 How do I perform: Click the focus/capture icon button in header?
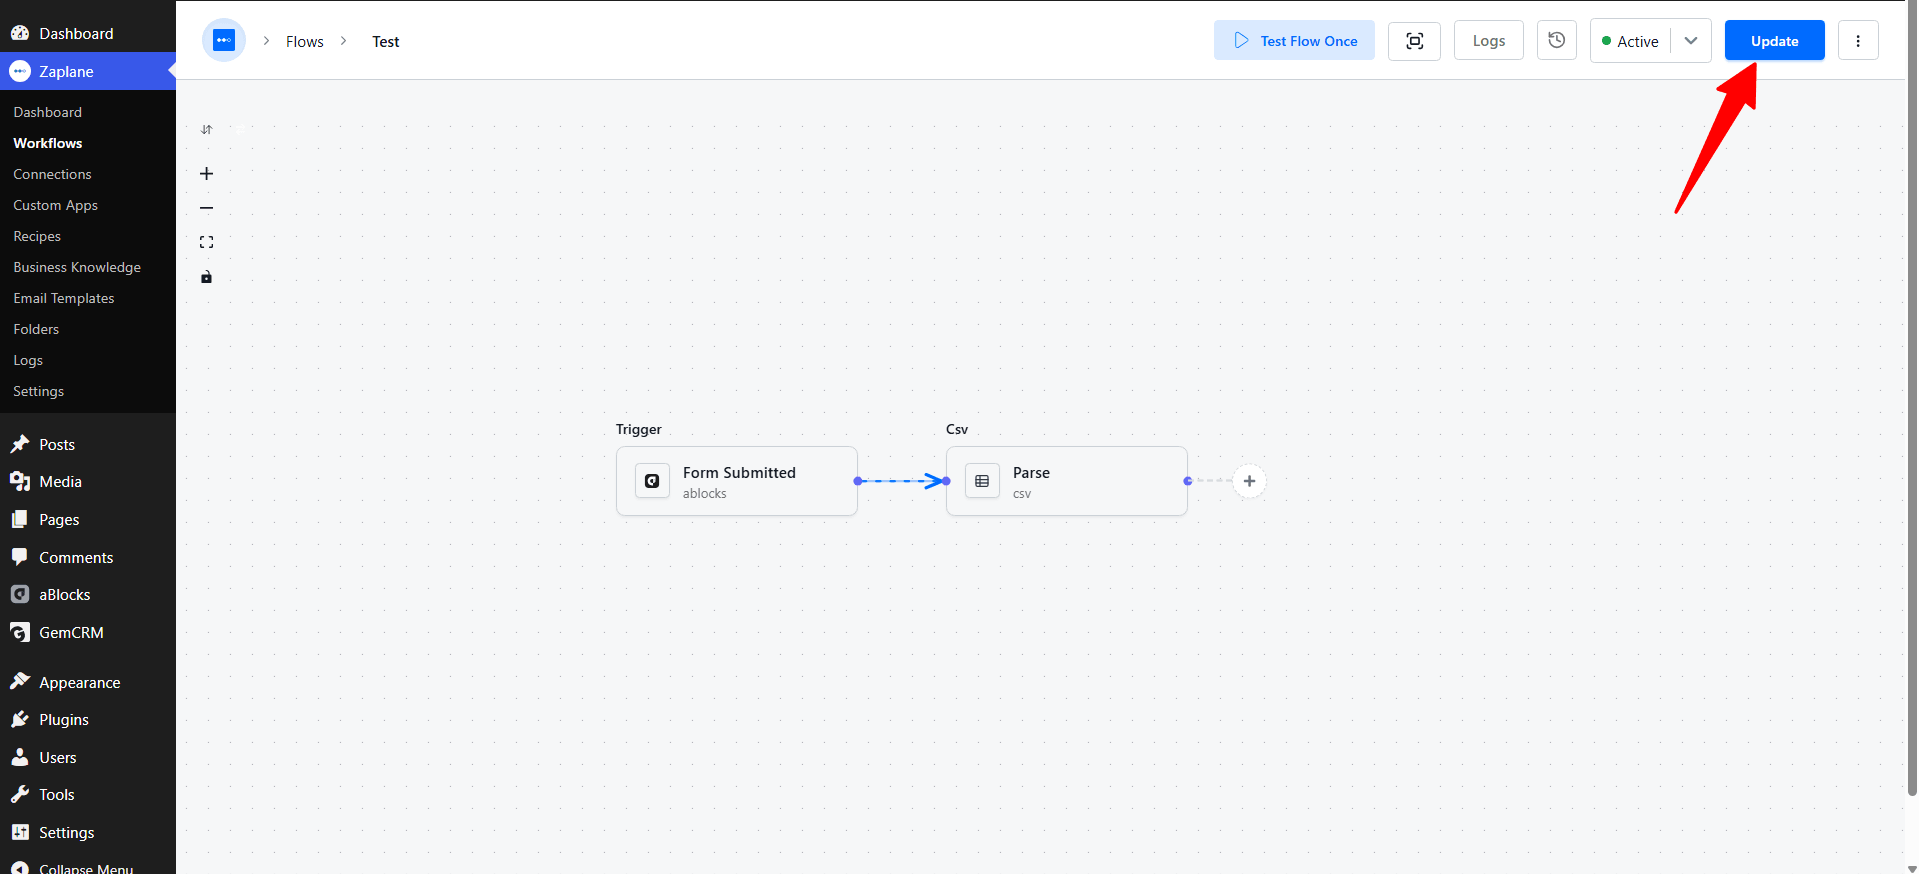click(x=1414, y=41)
